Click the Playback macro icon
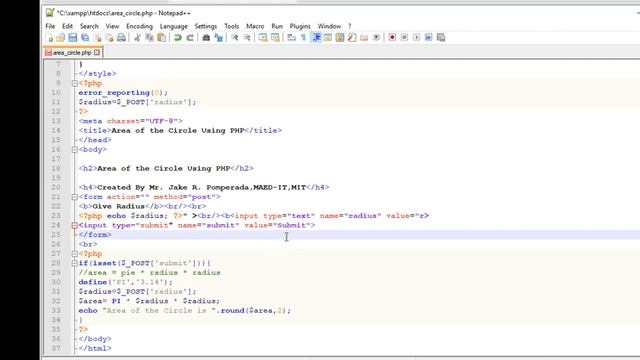 click(x=416, y=38)
